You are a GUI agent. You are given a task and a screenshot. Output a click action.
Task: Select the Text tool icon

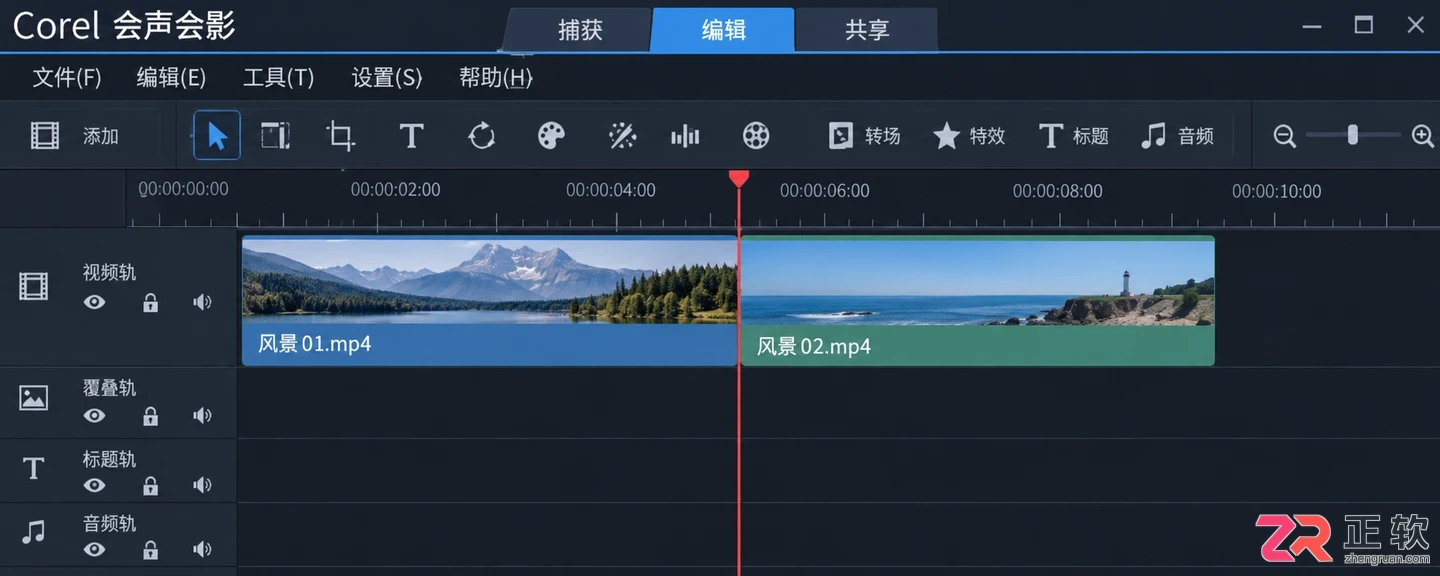[411, 136]
